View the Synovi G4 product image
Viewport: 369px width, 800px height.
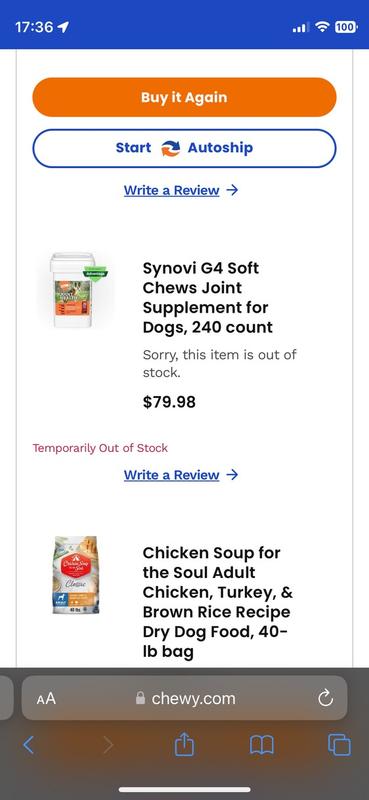(x=77, y=290)
